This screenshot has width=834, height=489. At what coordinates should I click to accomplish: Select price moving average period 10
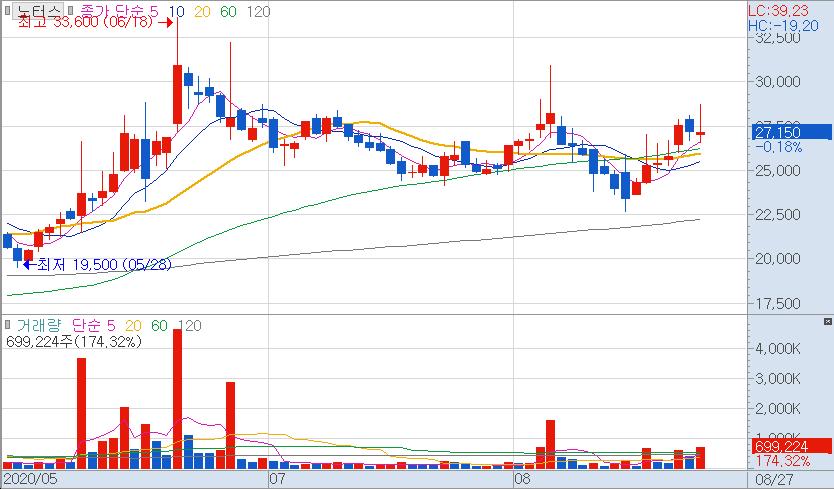click(x=176, y=11)
